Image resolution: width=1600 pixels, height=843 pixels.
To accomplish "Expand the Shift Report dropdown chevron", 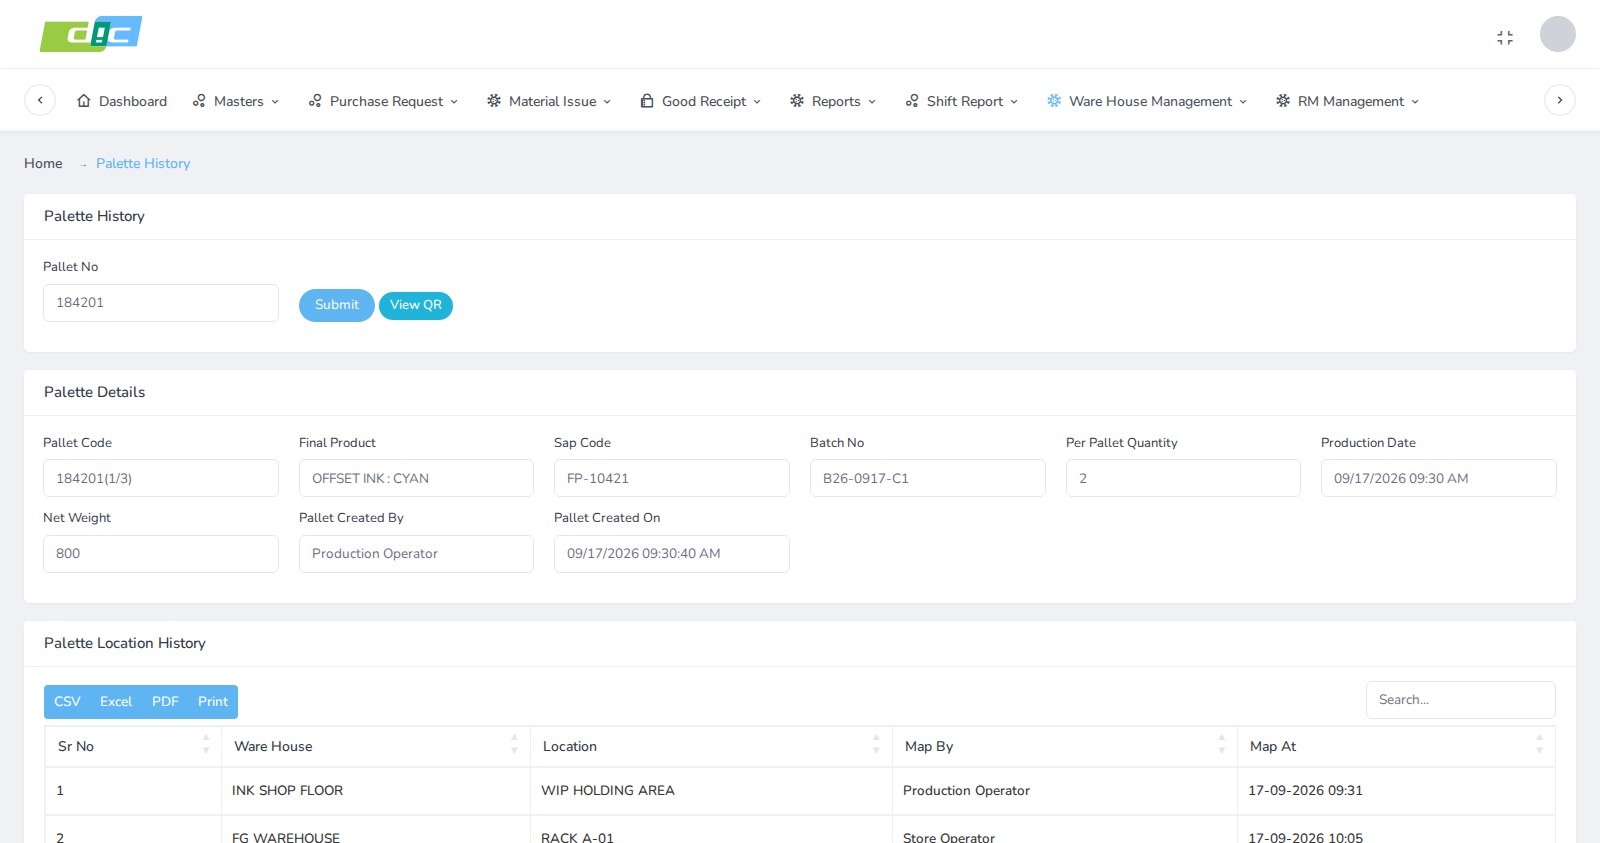I will 1014,102.
